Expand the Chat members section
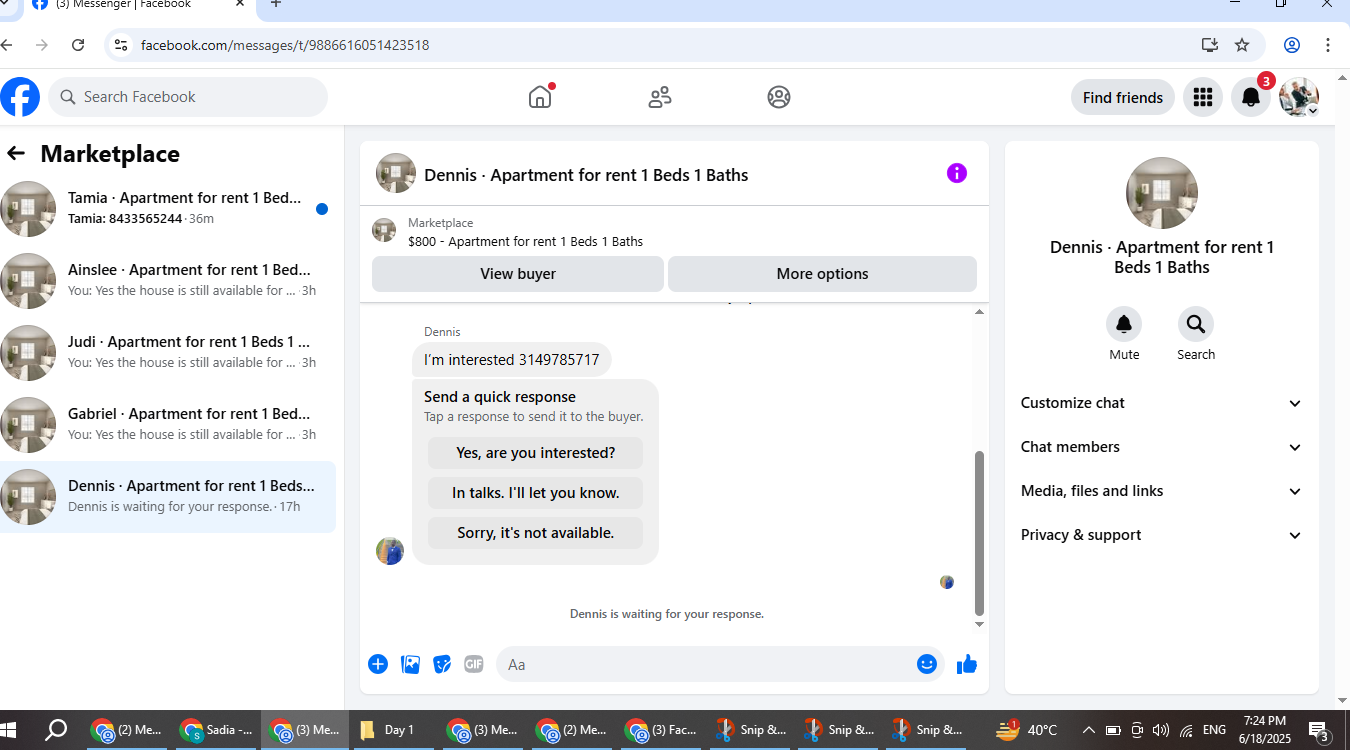The image size is (1350, 750). tap(1162, 447)
